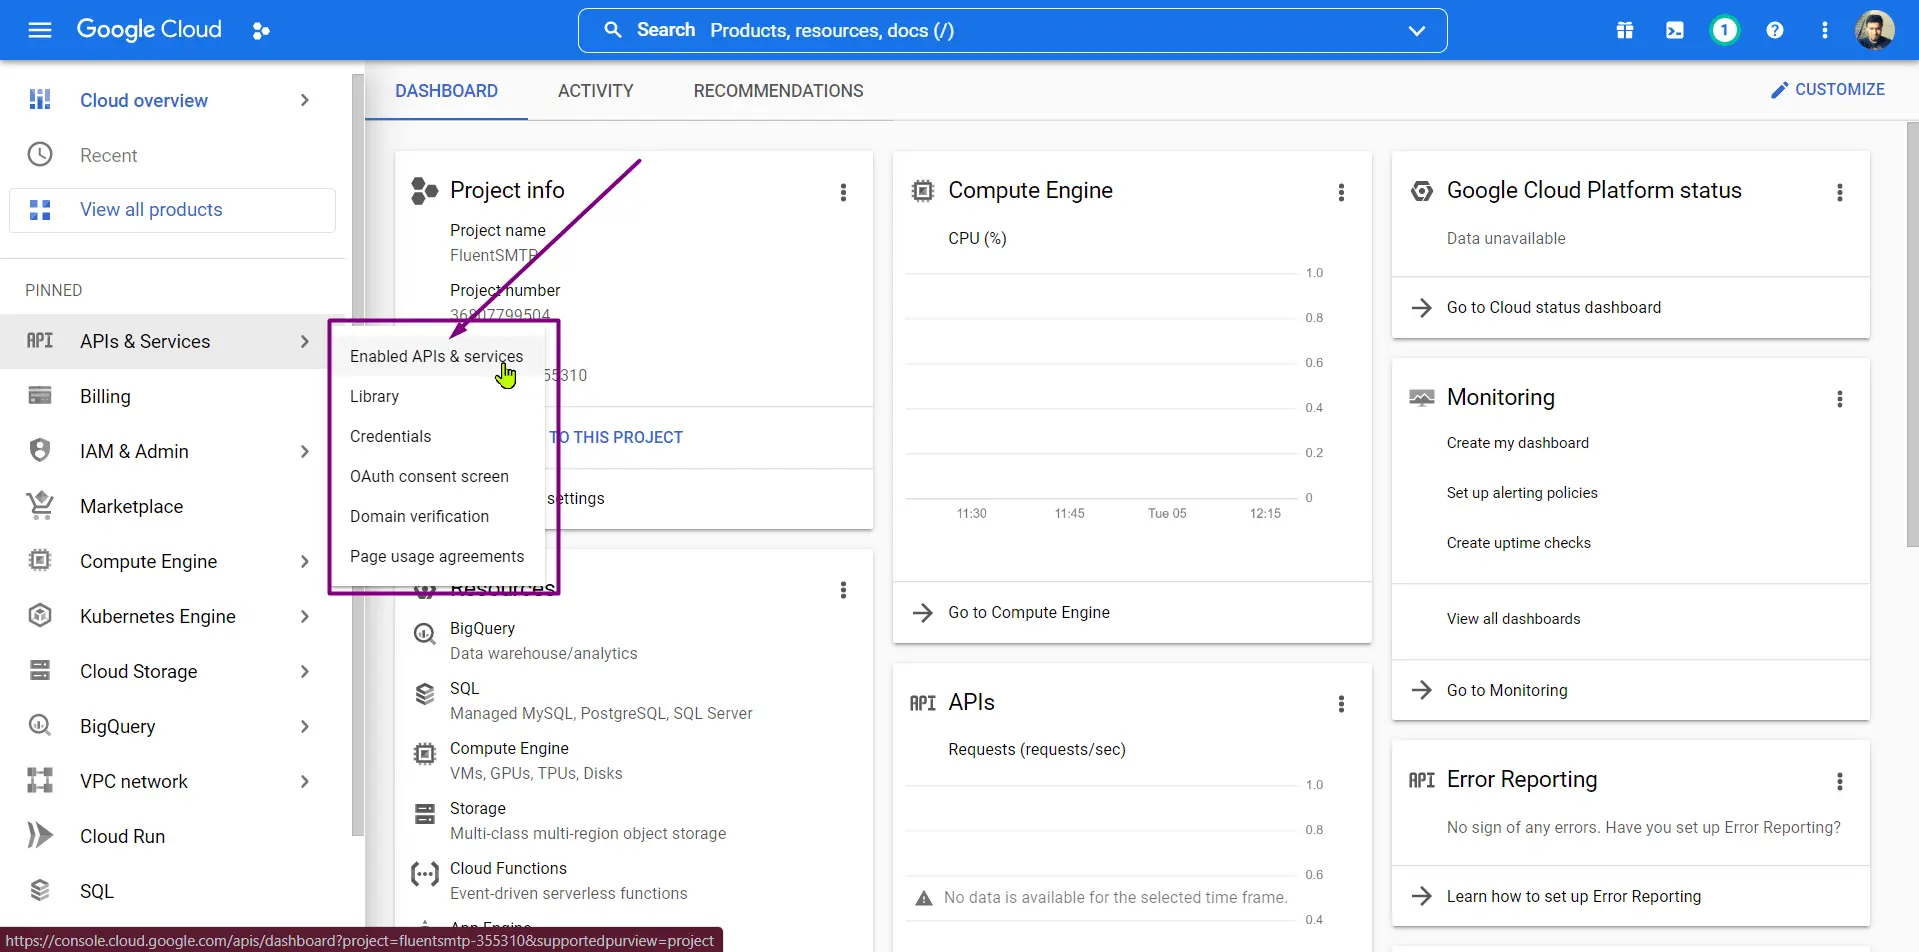This screenshot has width=1919, height=952.
Task: Switch to the Activity tab
Action: coord(595,91)
